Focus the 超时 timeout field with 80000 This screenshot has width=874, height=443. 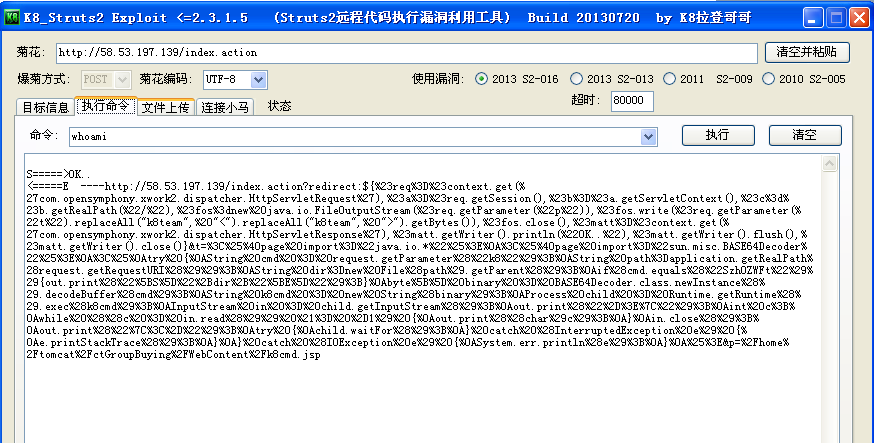pos(632,101)
